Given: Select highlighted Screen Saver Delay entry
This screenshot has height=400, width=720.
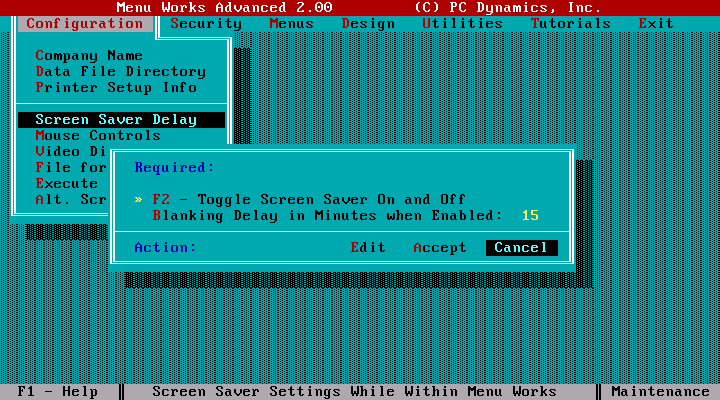Looking at the screenshot, I should point(121,120).
